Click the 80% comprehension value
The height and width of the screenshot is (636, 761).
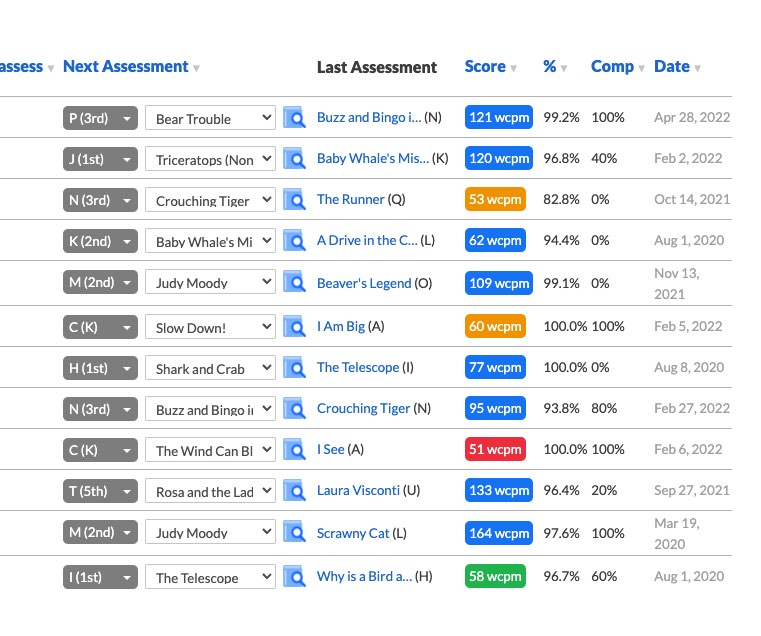point(604,409)
